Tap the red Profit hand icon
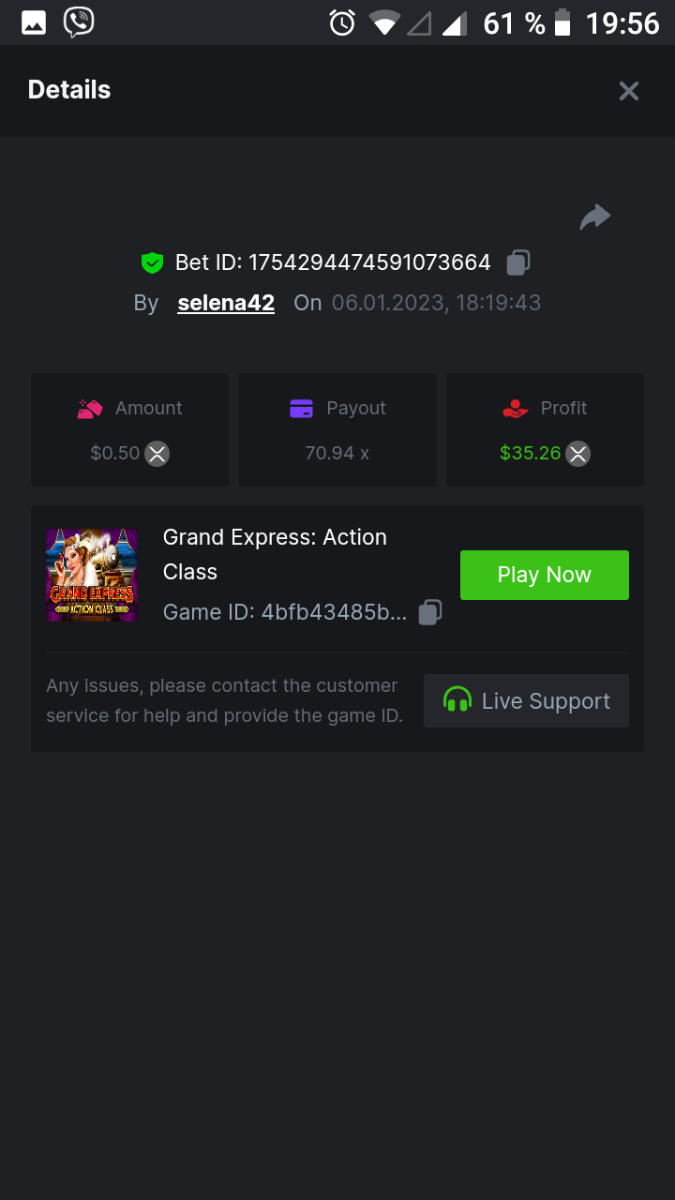 point(515,408)
